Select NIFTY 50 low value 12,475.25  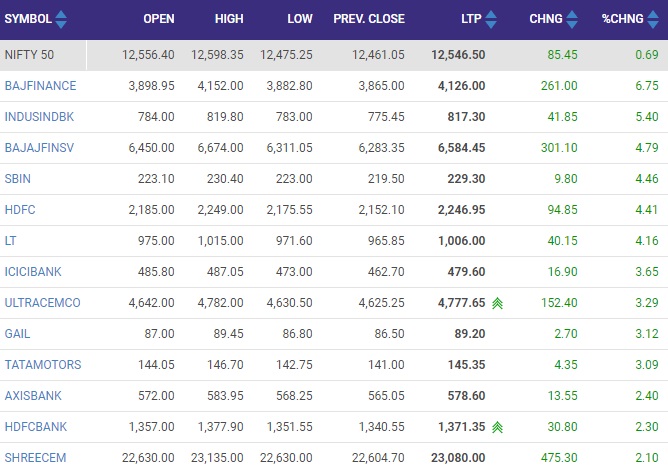click(x=286, y=55)
